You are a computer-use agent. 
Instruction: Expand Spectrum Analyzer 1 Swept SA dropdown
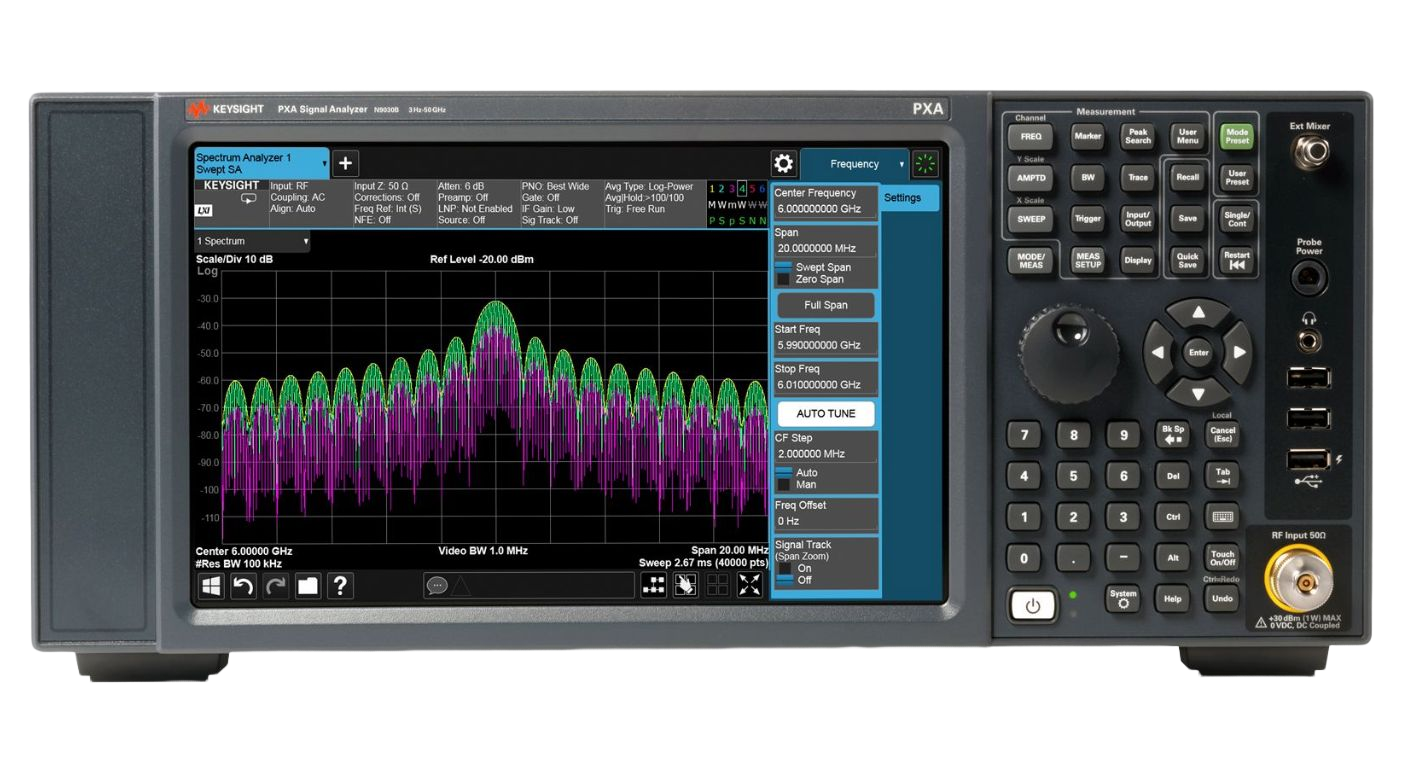click(x=261, y=163)
